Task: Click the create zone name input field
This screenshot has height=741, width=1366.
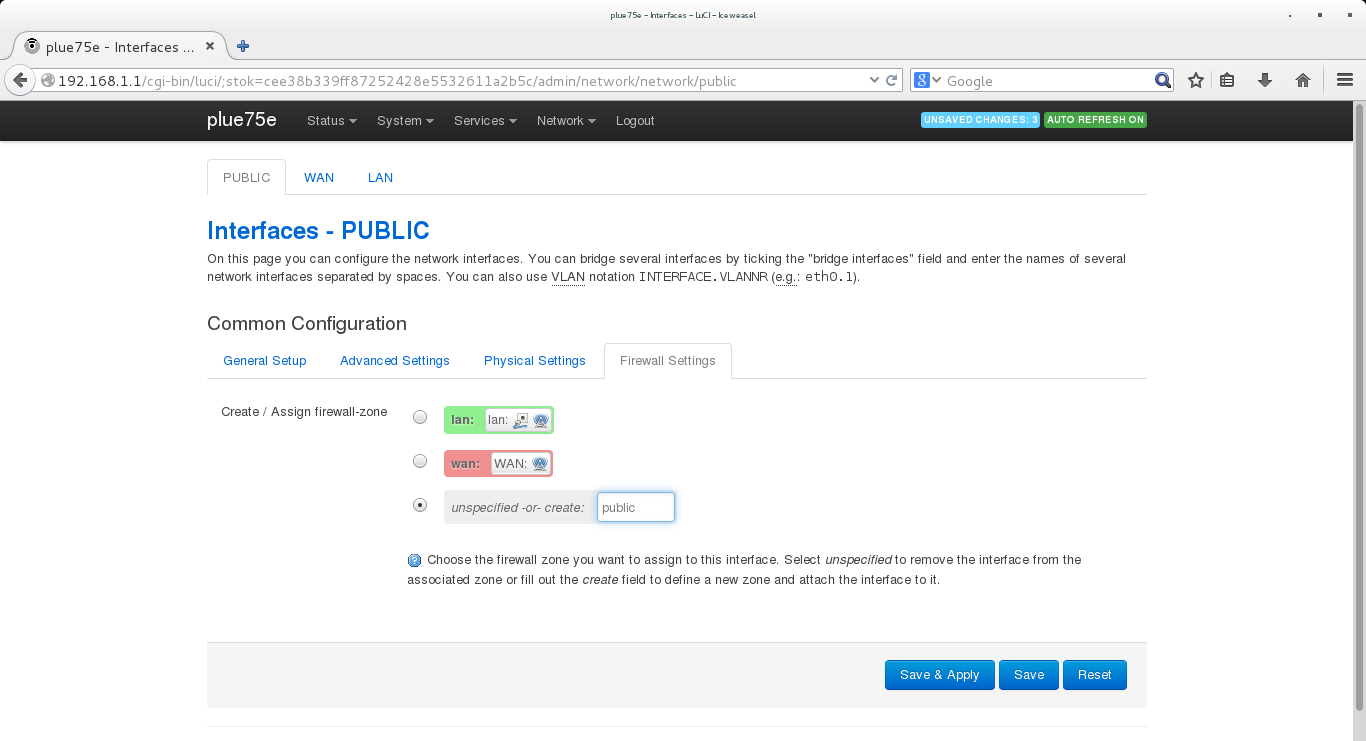Action: click(635, 508)
